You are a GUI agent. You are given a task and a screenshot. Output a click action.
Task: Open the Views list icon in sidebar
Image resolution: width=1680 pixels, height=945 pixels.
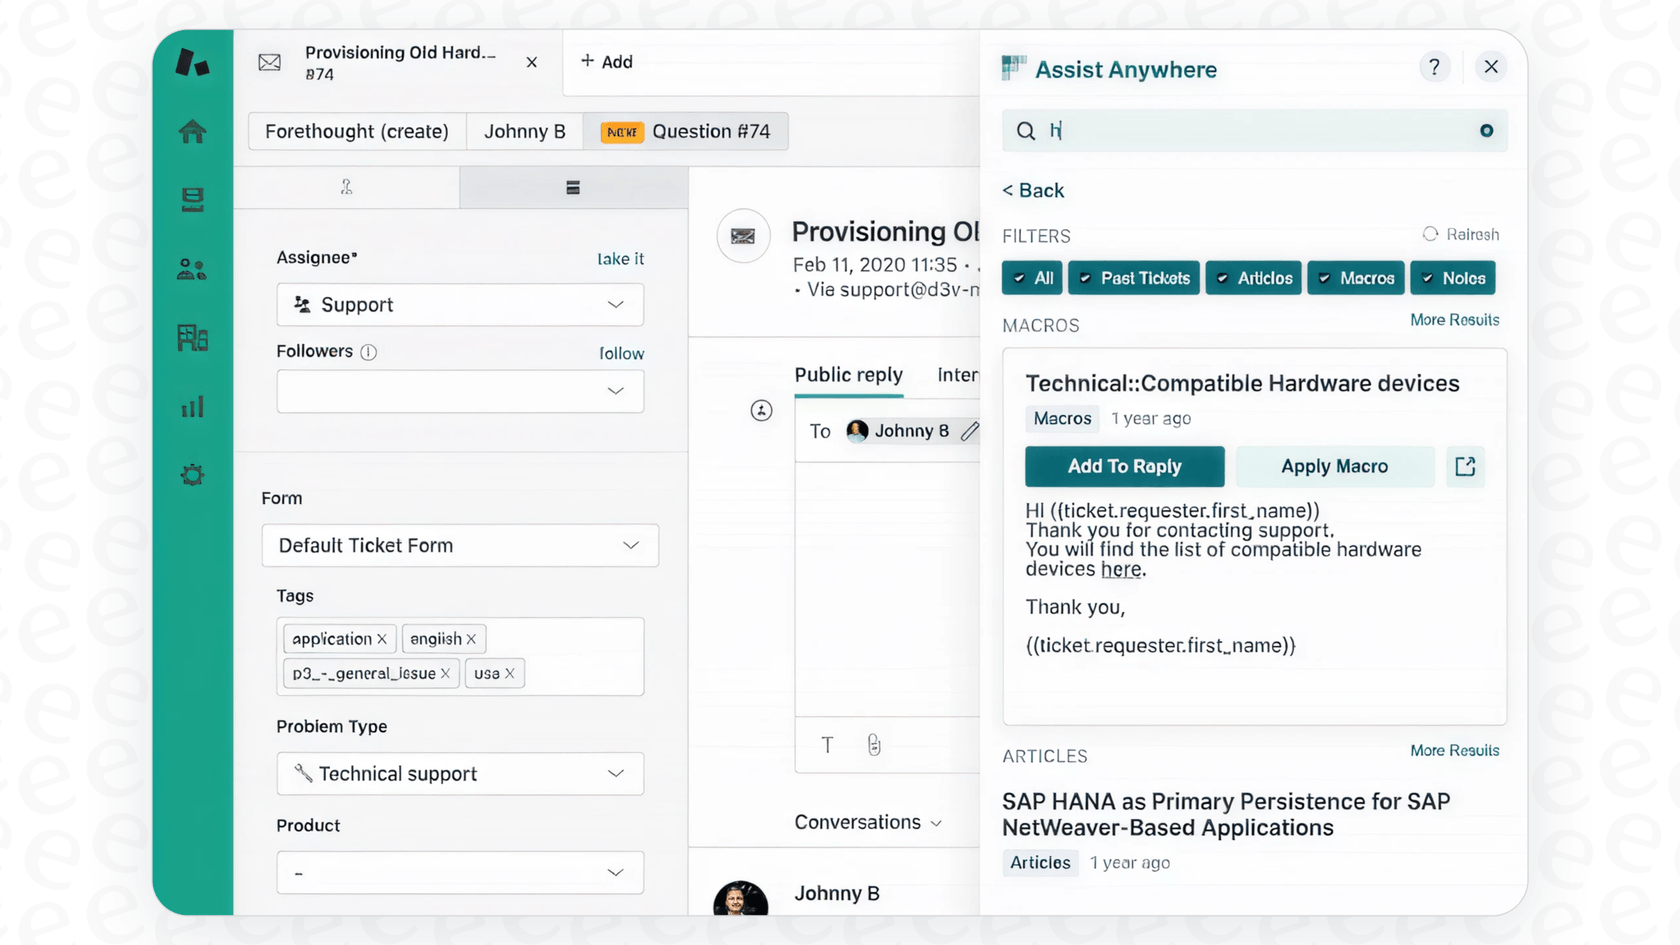point(192,200)
